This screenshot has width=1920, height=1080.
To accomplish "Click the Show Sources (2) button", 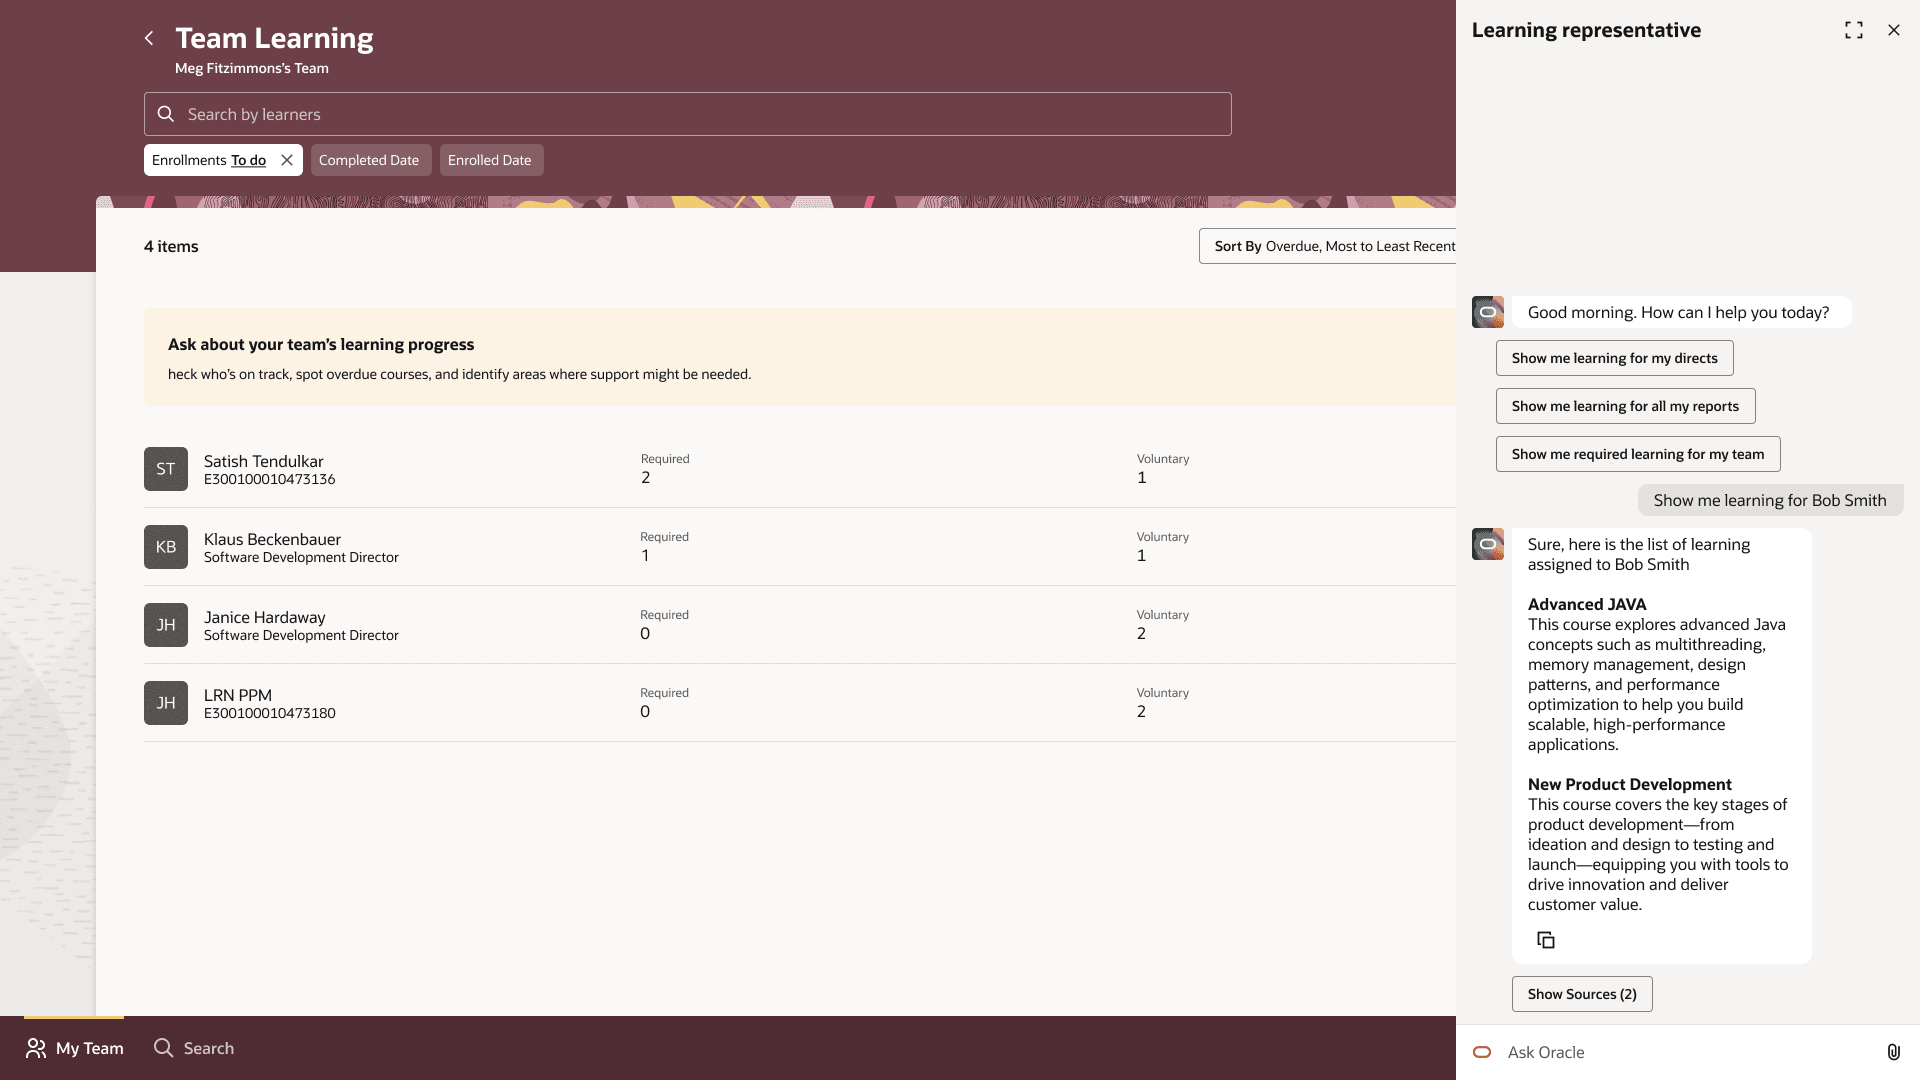I will pos(1581,993).
